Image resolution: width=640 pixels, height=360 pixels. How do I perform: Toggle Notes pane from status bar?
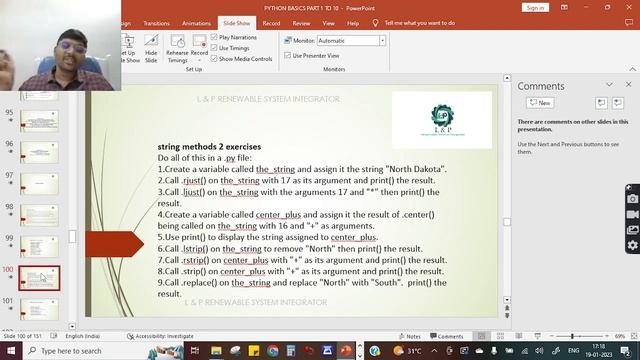[410, 336]
